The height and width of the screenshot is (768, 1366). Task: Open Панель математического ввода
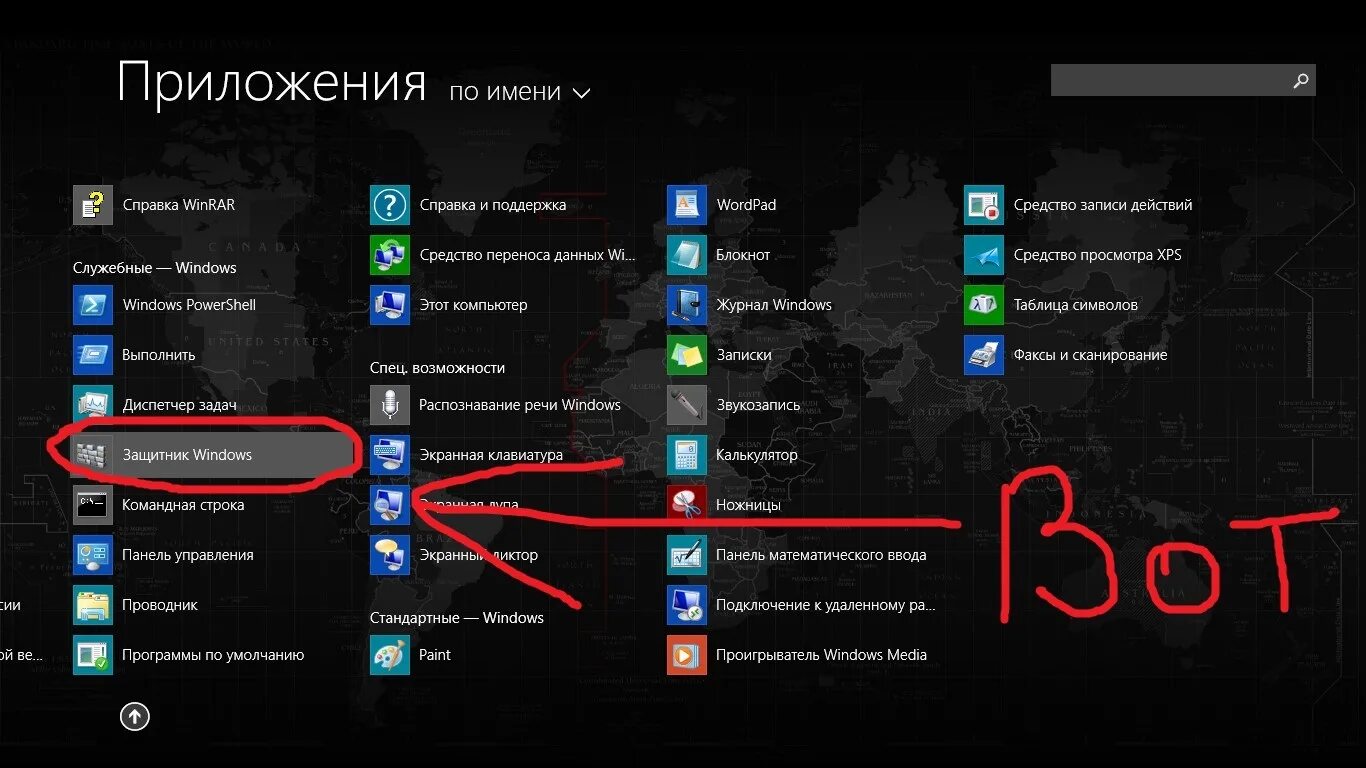(x=797, y=555)
